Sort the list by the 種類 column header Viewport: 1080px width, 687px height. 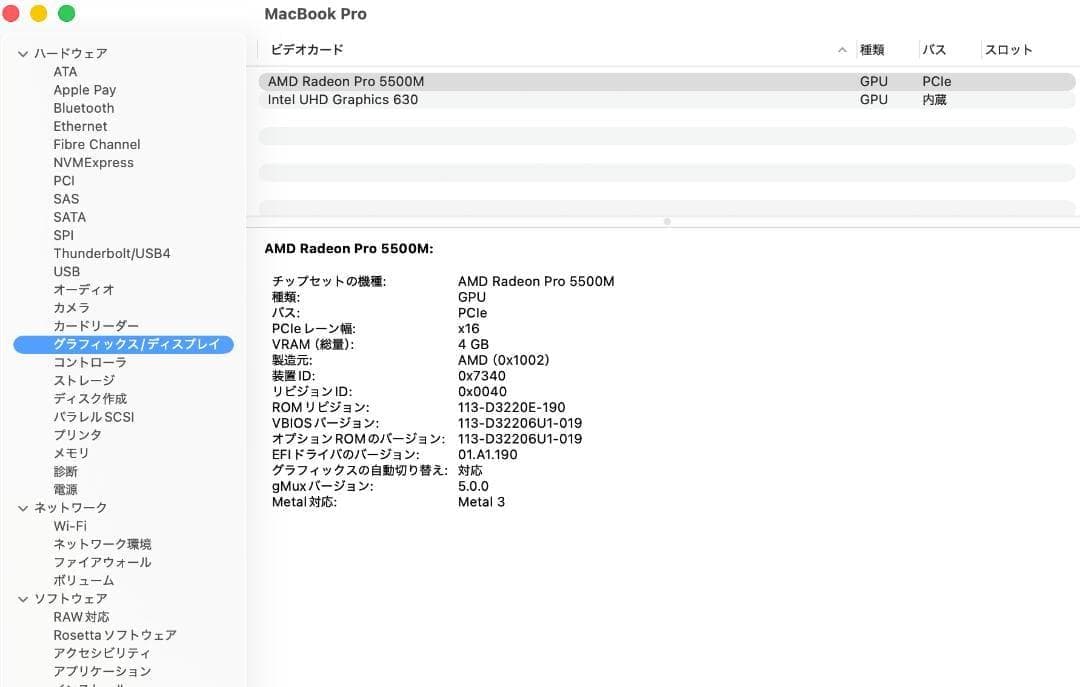(874, 49)
